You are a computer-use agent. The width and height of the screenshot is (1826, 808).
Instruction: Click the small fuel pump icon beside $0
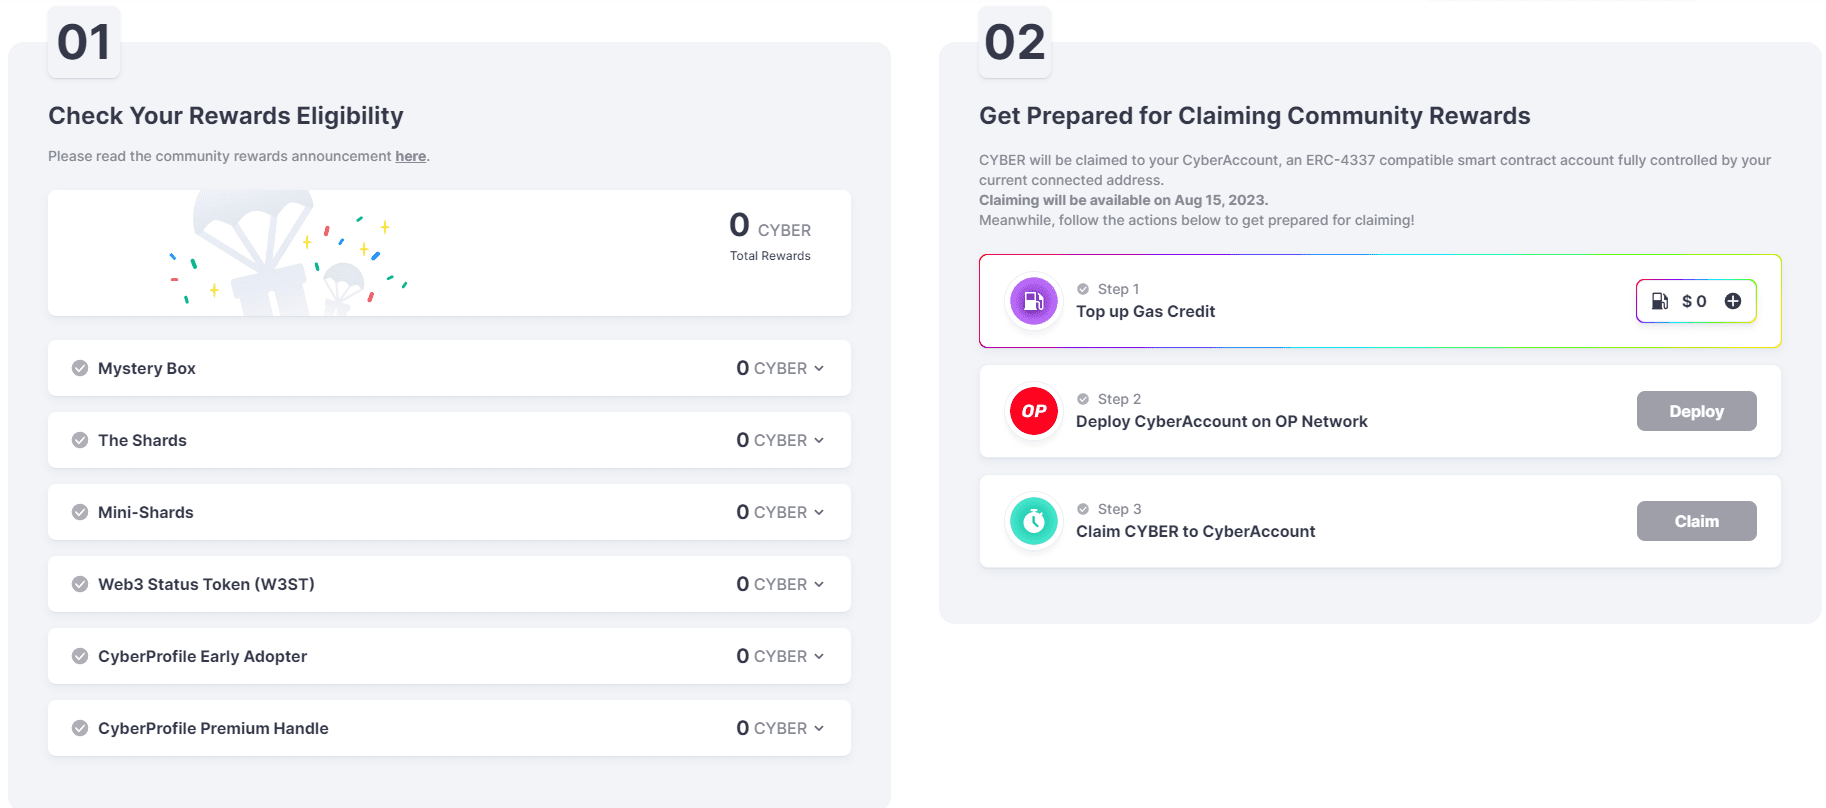(x=1659, y=301)
